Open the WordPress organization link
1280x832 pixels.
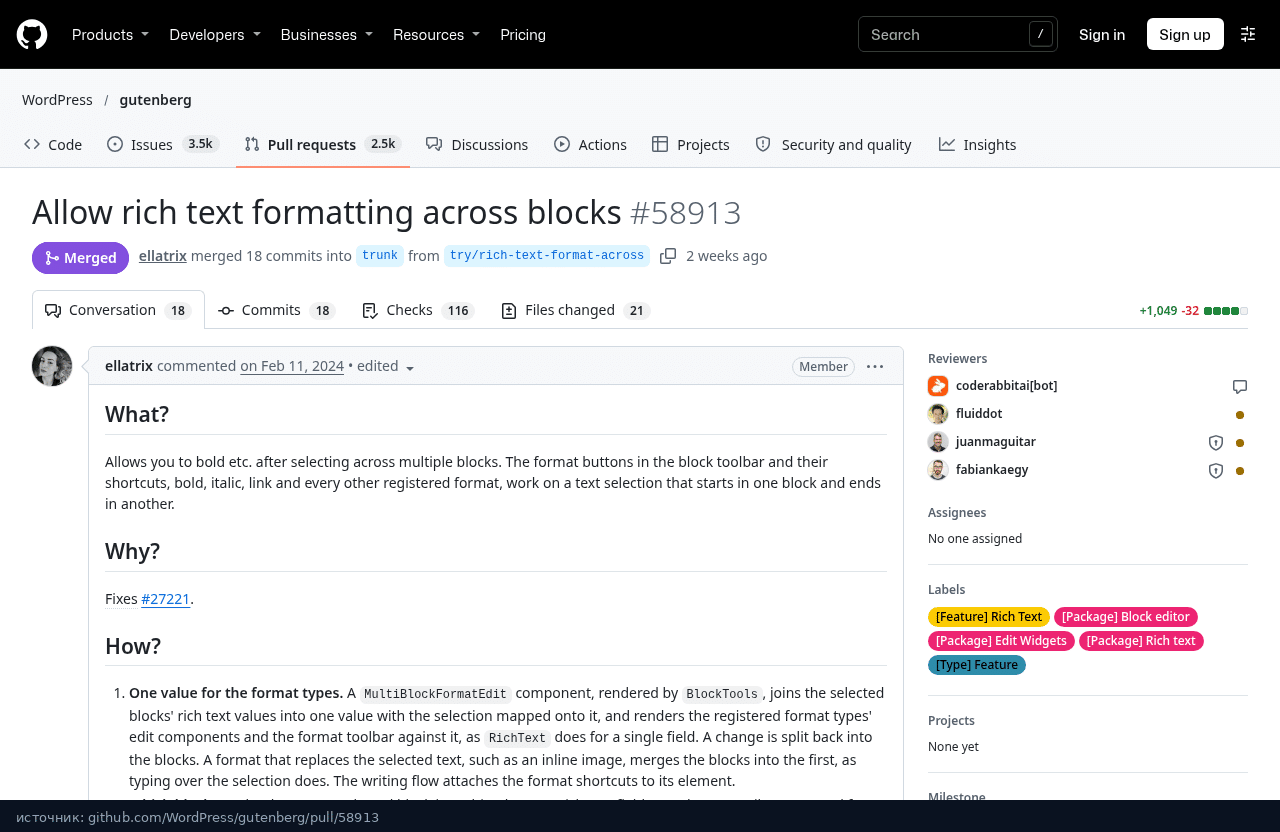57,100
